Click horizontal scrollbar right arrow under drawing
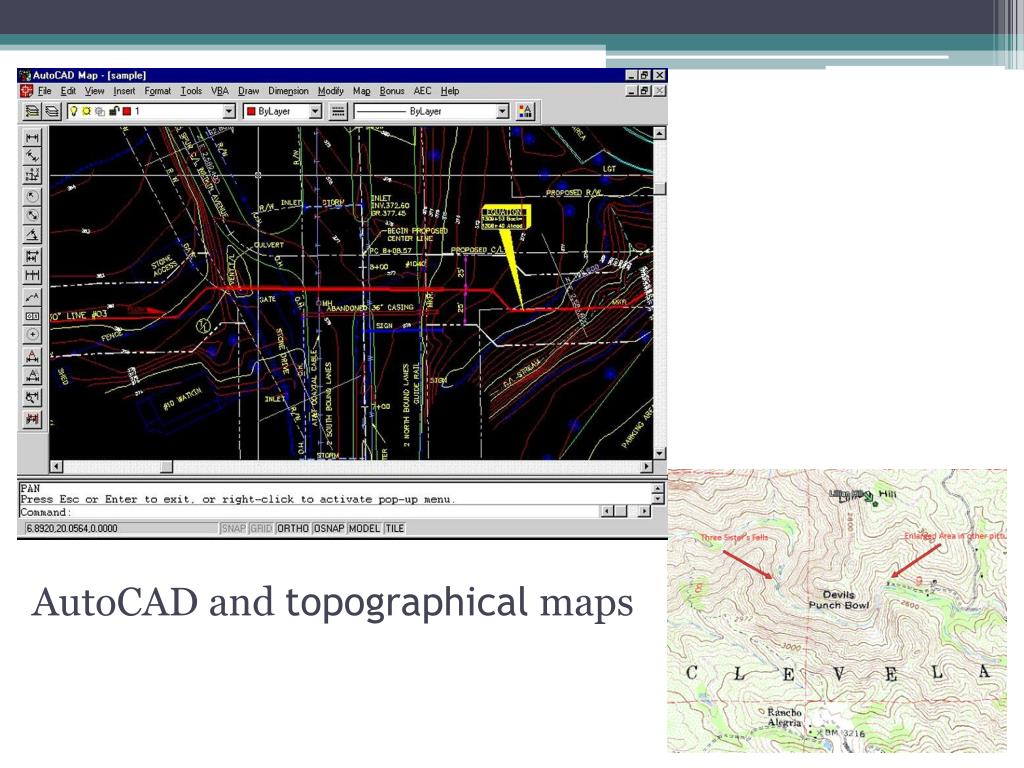The image size is (1024, 768). (x=646, y=466)
